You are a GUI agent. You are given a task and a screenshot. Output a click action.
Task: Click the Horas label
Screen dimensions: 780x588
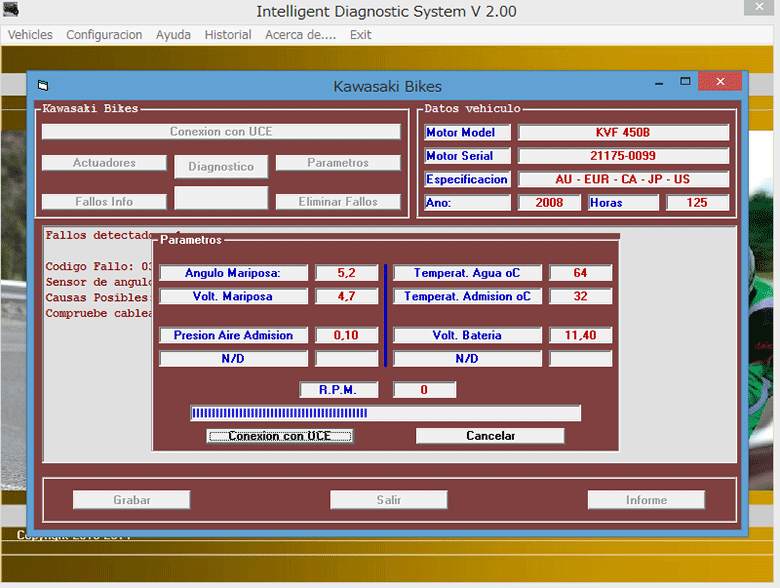623,202
